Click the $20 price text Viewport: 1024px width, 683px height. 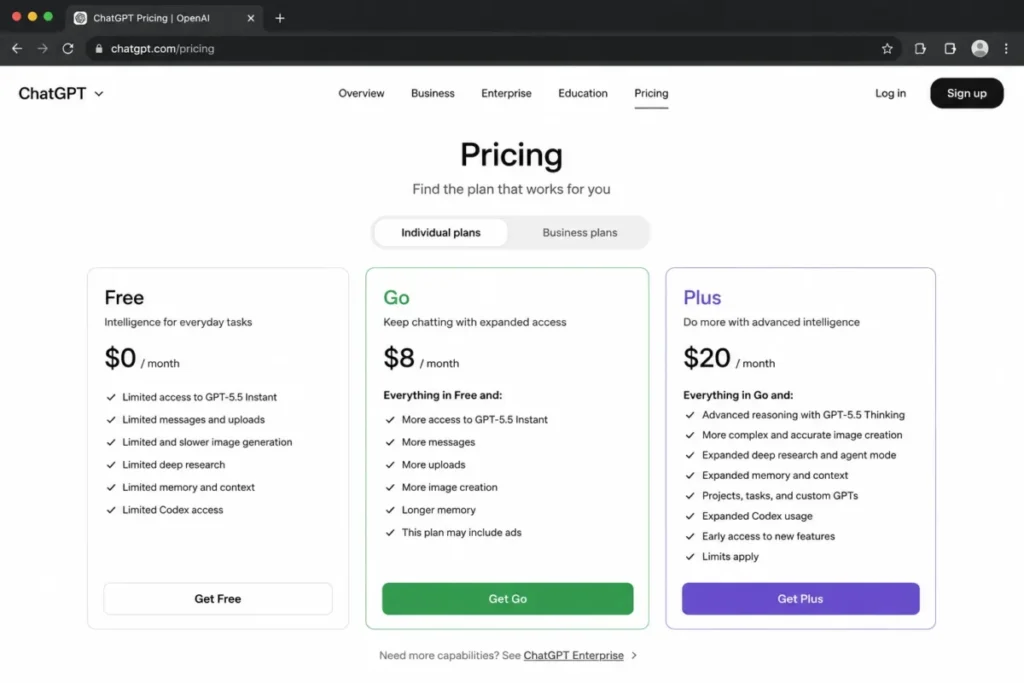tap(707, 358)
